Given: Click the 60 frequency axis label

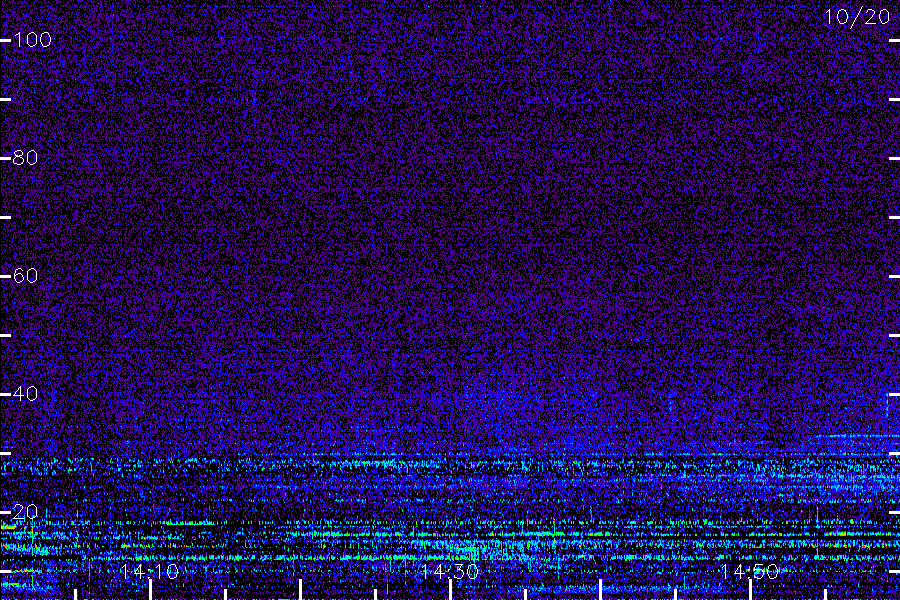Looking at the screenshot, I should [x=25, y=276].
